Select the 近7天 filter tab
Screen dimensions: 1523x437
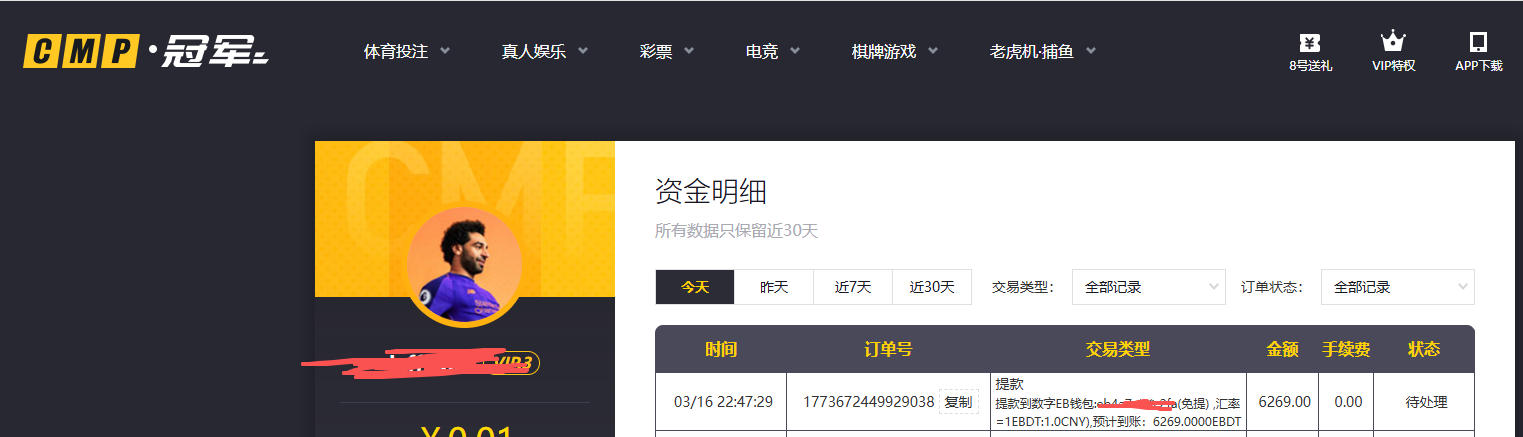click(x=853, y=287)
